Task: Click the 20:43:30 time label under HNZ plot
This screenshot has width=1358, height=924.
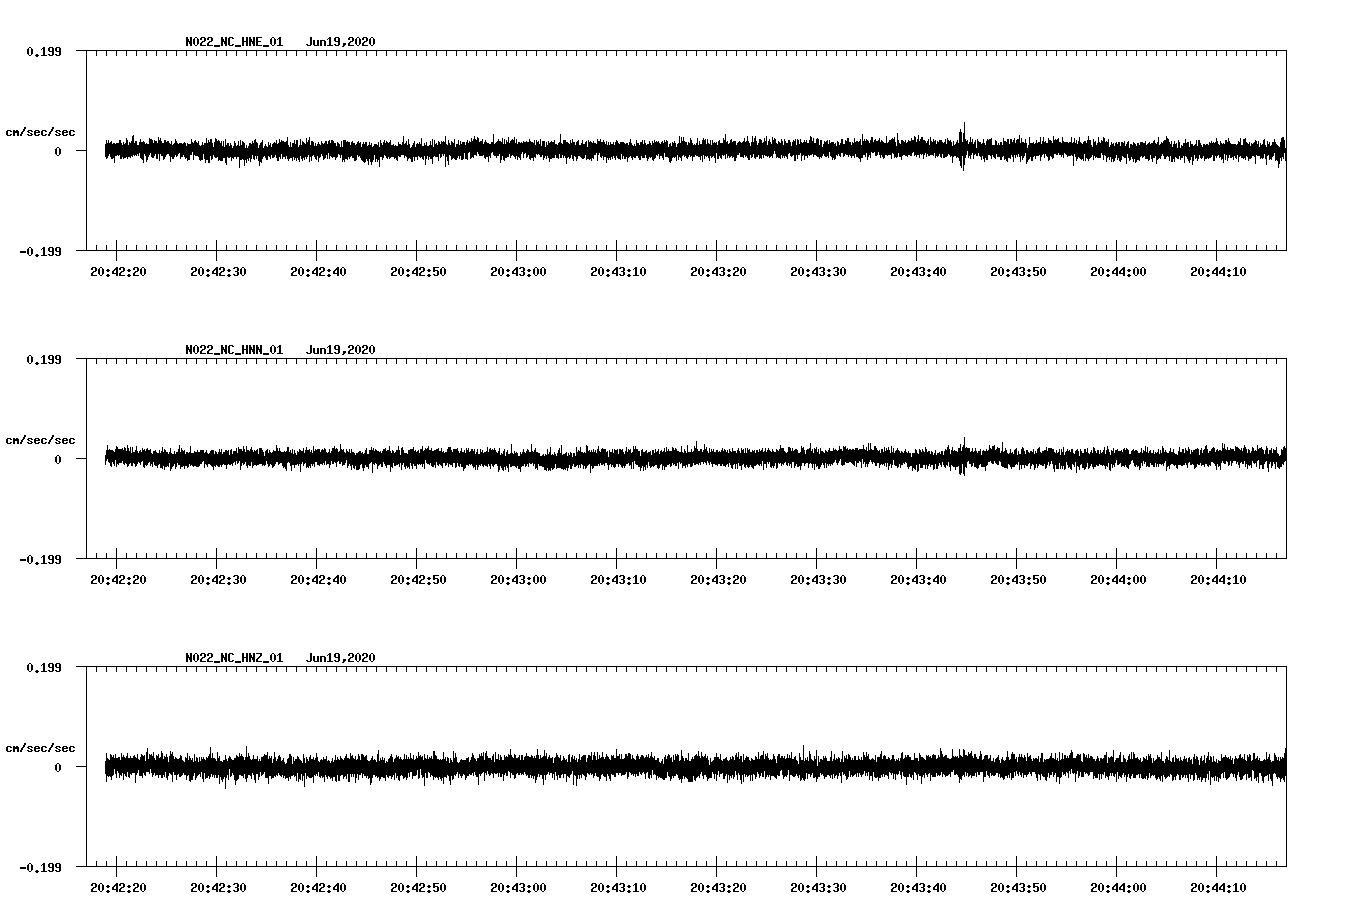Action: point(818,888)
